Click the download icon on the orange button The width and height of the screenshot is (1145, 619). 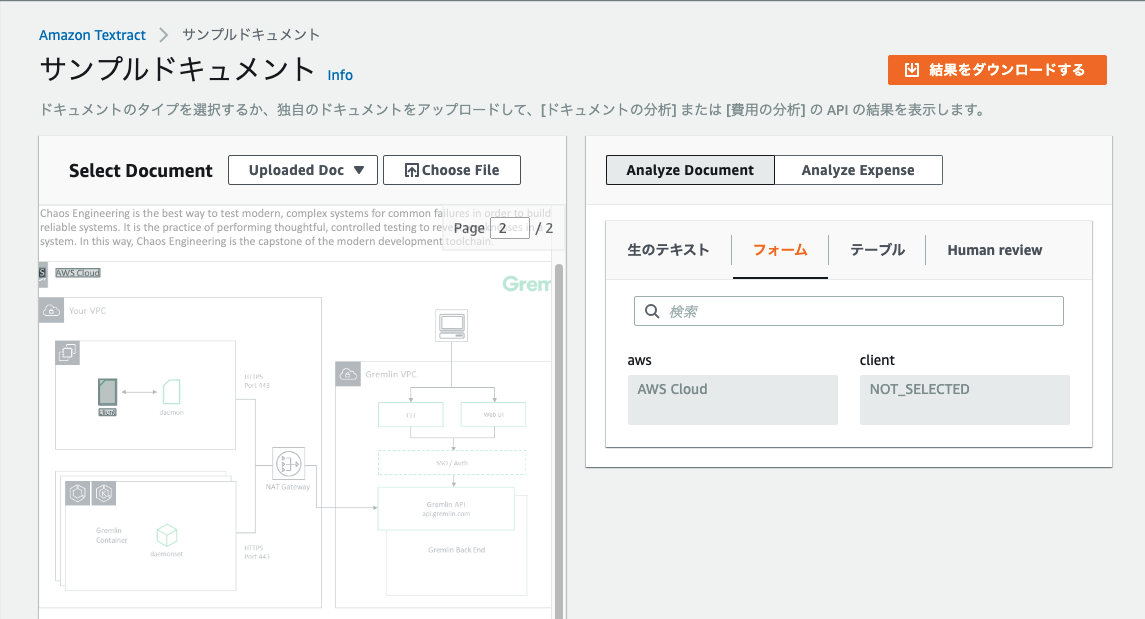tap(912, 70)
